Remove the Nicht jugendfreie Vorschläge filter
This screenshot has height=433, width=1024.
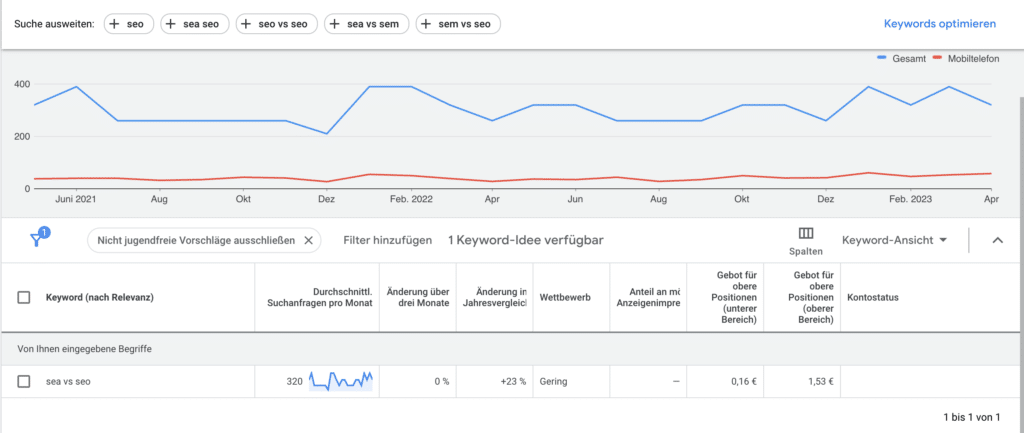pos(308,240)
